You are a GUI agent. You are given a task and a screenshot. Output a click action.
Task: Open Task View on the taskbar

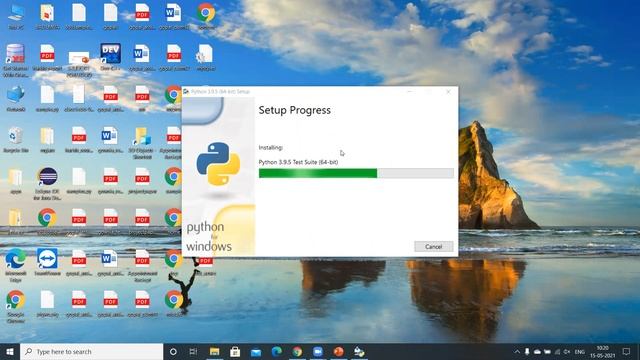[x=193, y=351]
